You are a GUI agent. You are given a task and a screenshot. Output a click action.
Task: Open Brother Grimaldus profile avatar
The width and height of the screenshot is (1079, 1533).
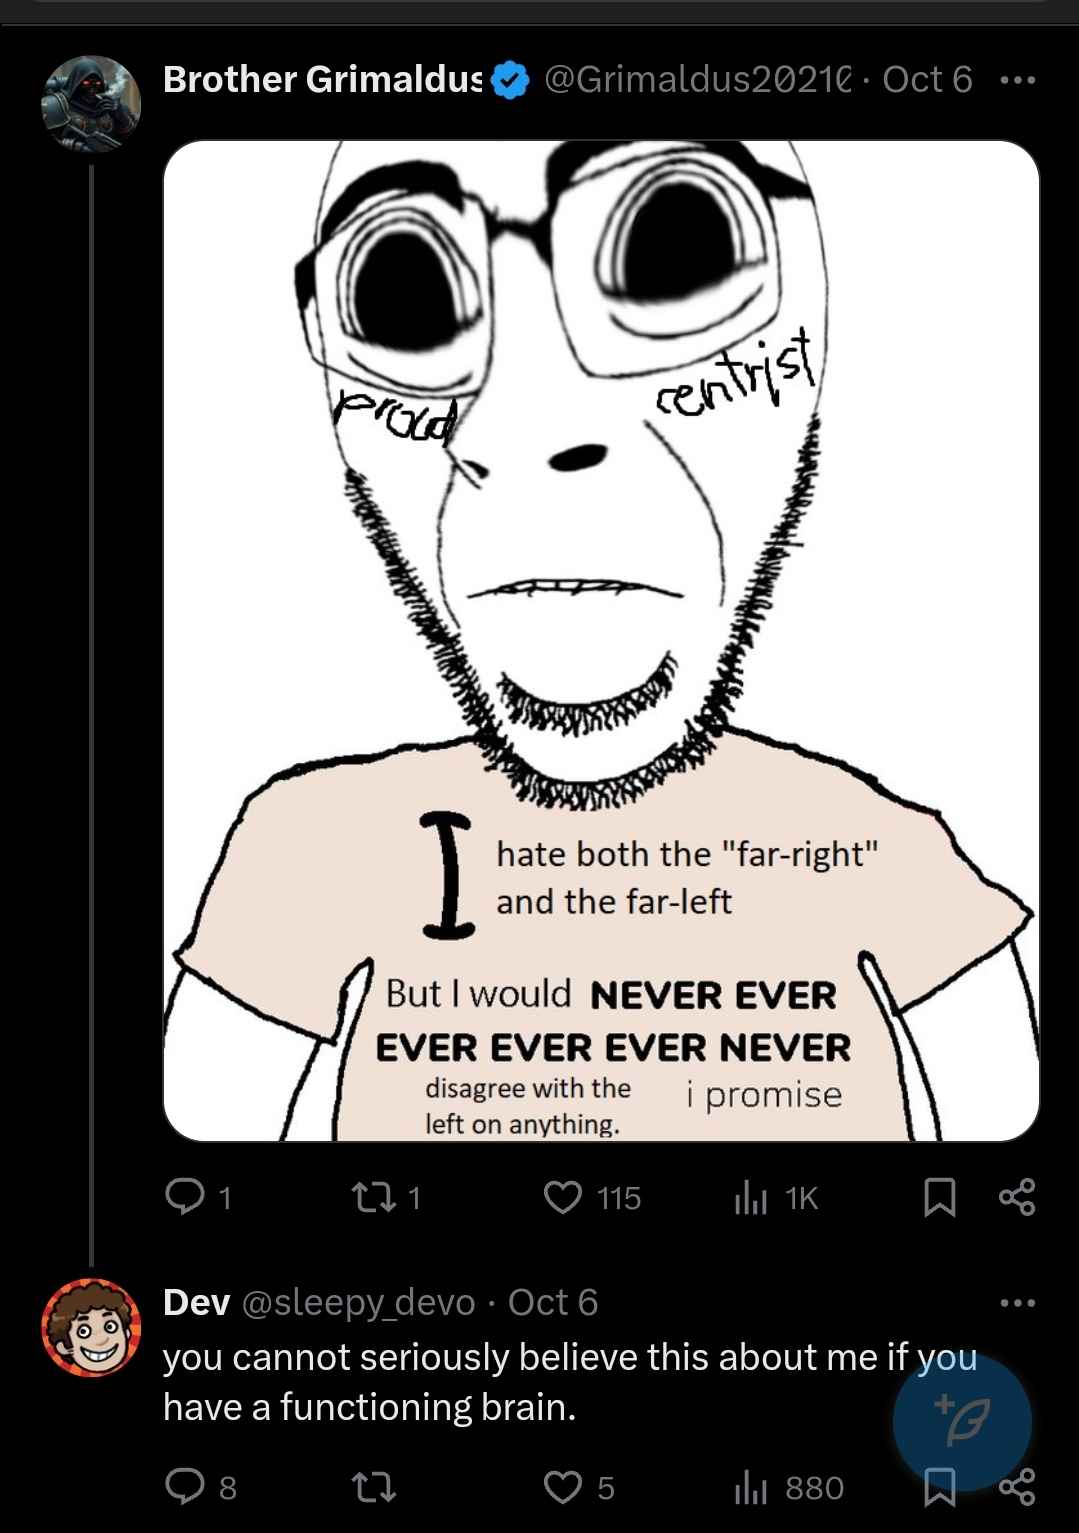90,104
